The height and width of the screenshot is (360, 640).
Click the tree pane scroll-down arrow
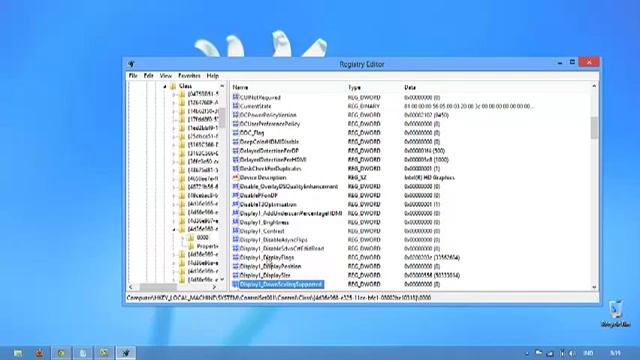coord(222,280)
